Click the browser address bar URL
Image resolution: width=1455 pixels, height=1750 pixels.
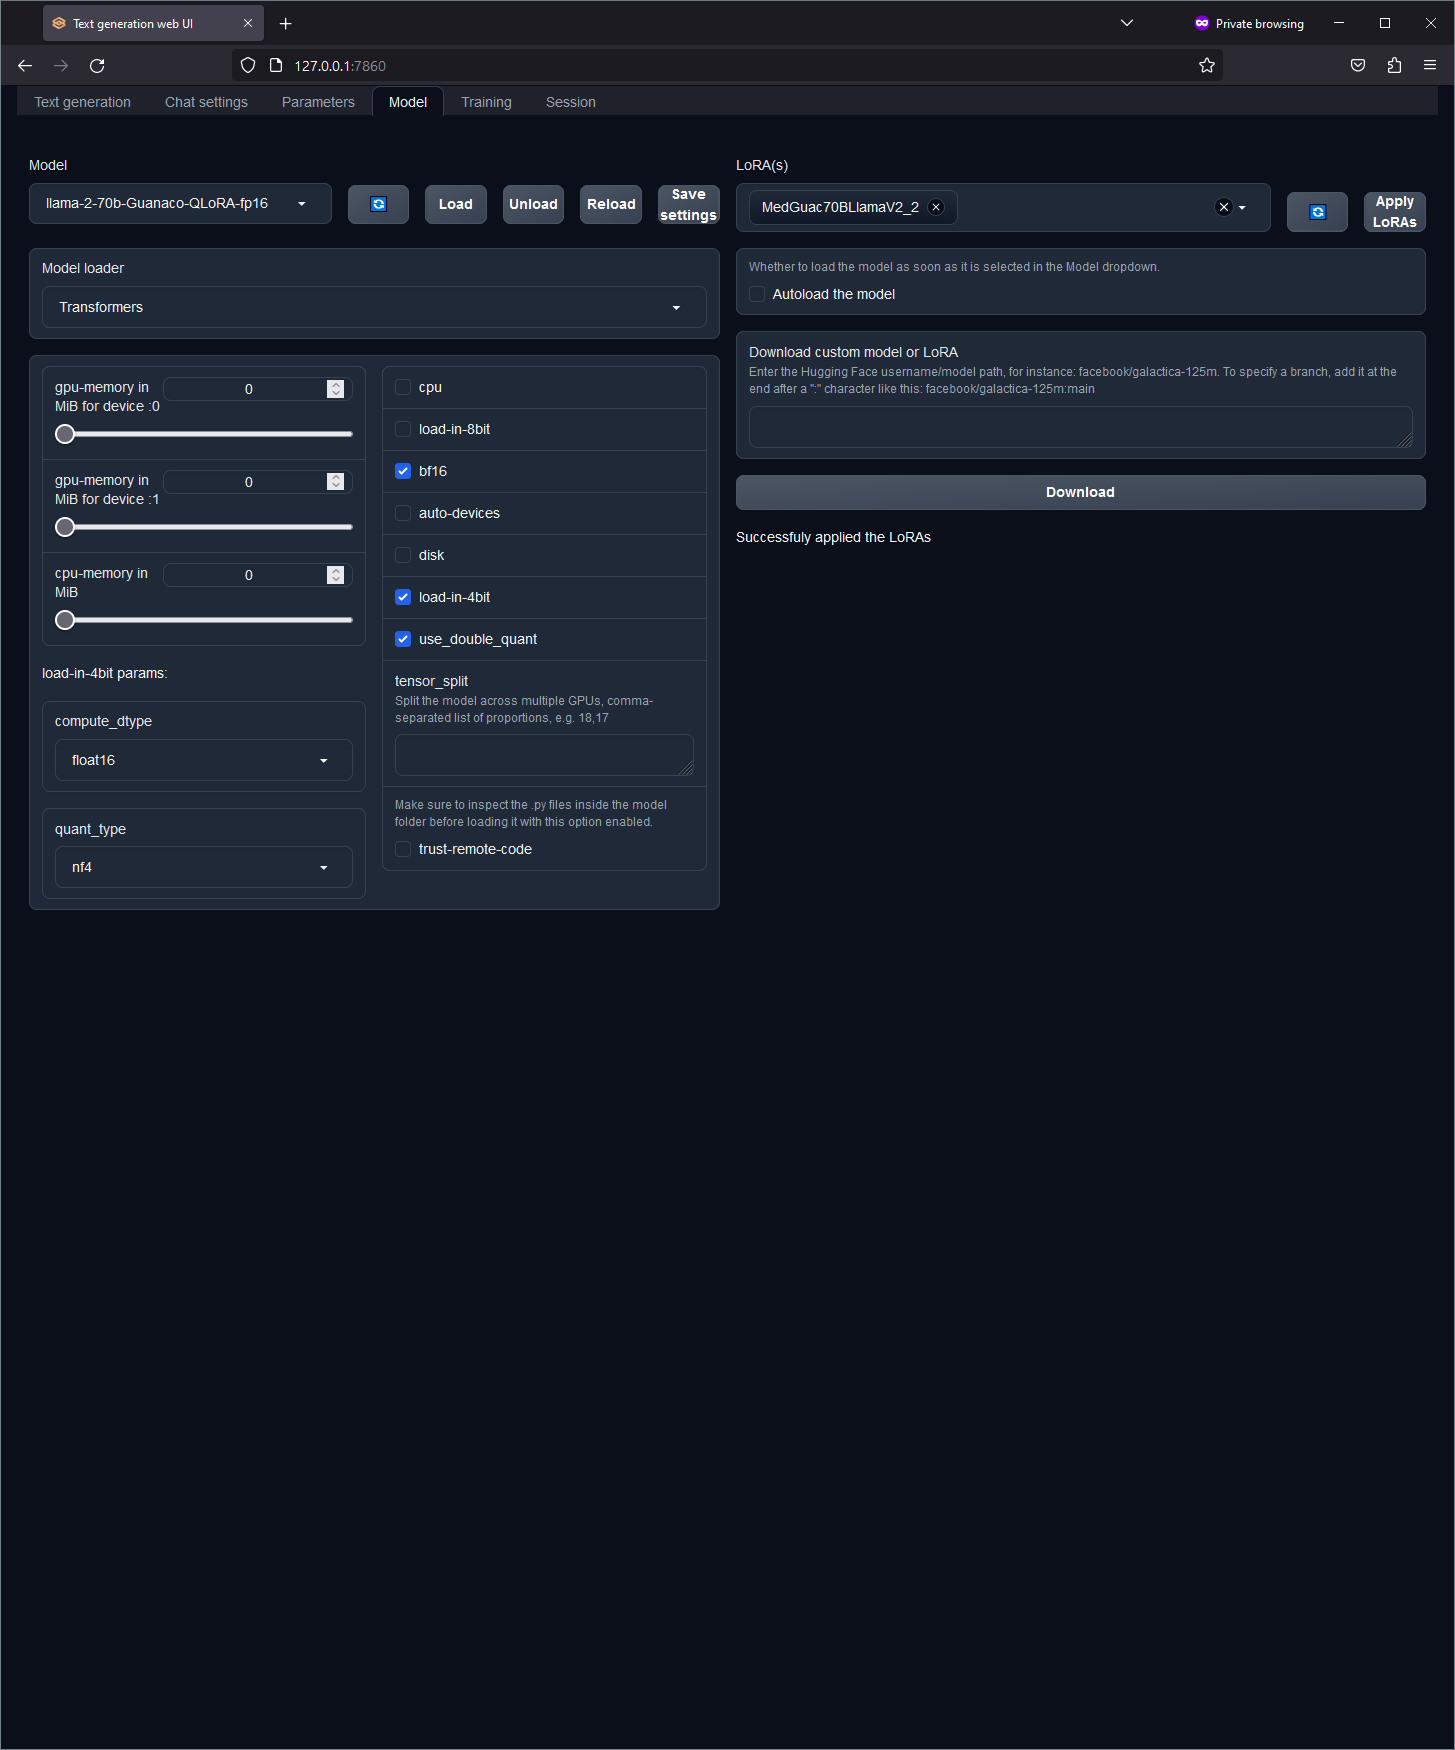tap(340, 66)
